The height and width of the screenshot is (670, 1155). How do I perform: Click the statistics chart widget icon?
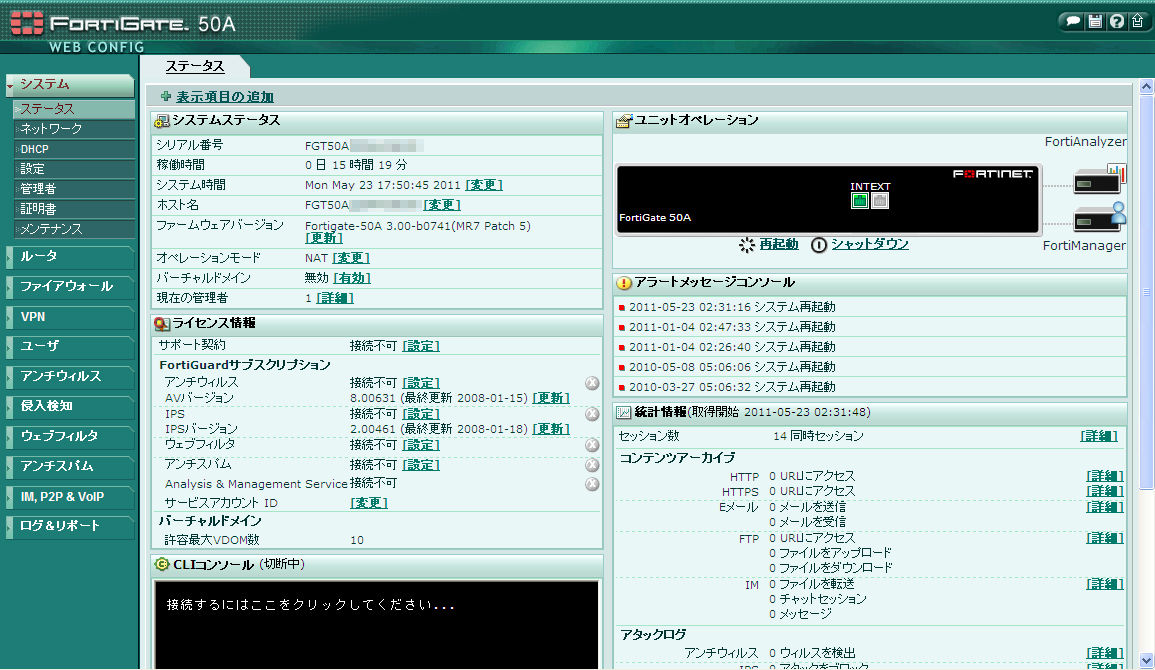coord(624,413)
